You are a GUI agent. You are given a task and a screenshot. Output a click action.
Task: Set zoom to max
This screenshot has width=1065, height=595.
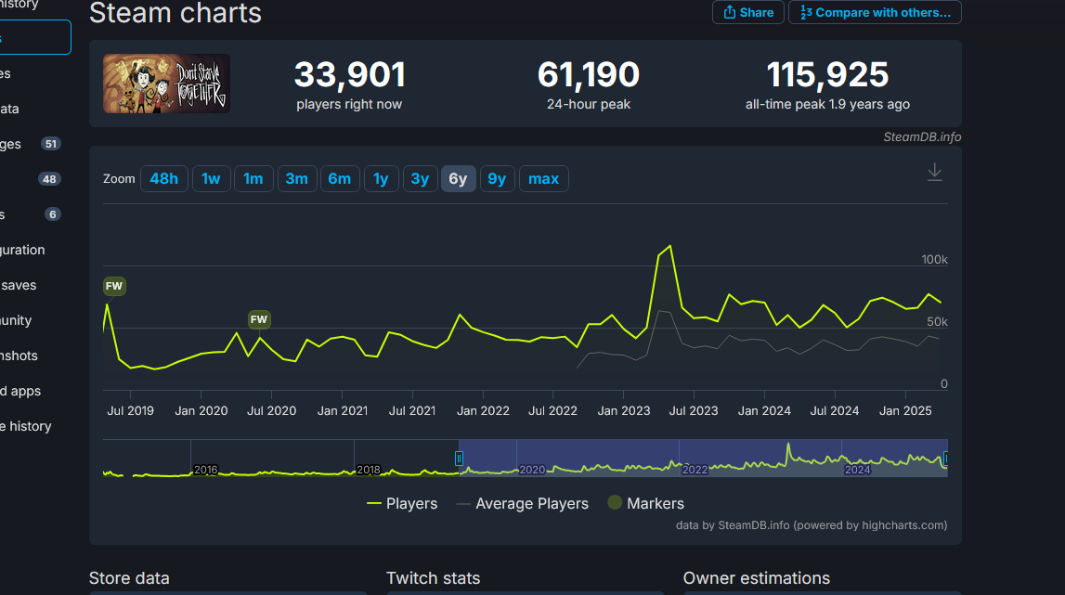[543, 179]
